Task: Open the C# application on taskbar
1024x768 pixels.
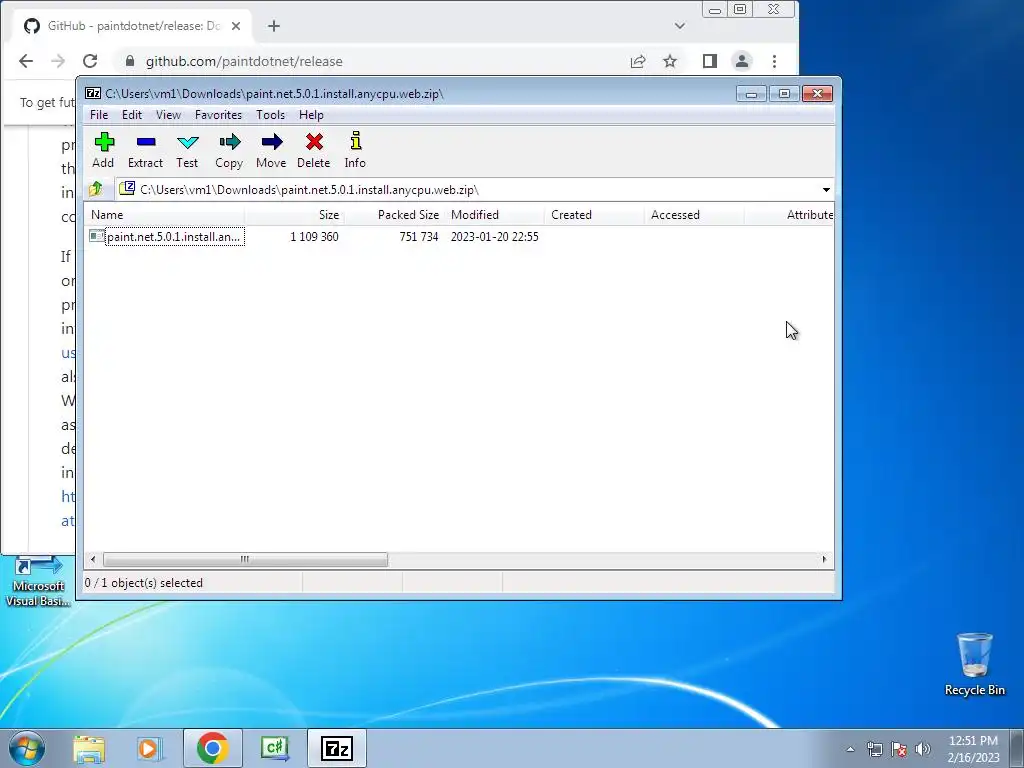Action: click(275, 748)
